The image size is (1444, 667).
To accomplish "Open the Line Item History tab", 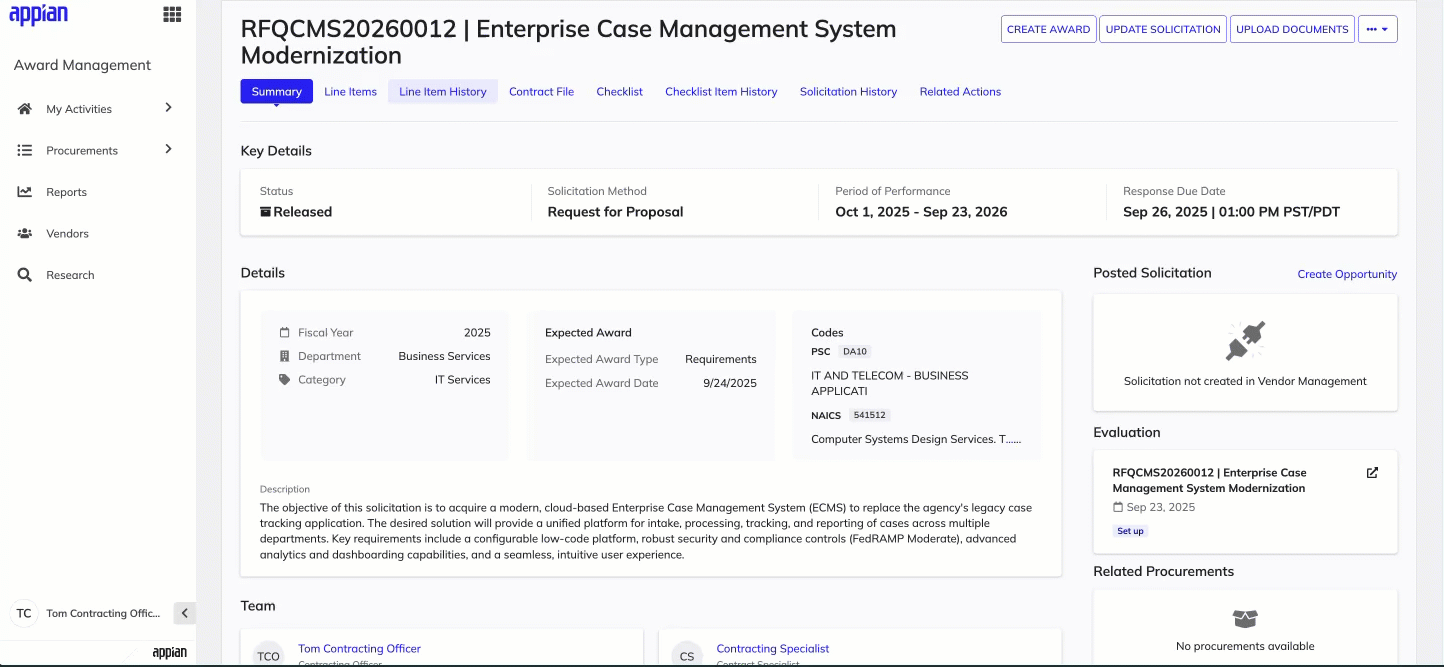I will [x=443, y=91].
